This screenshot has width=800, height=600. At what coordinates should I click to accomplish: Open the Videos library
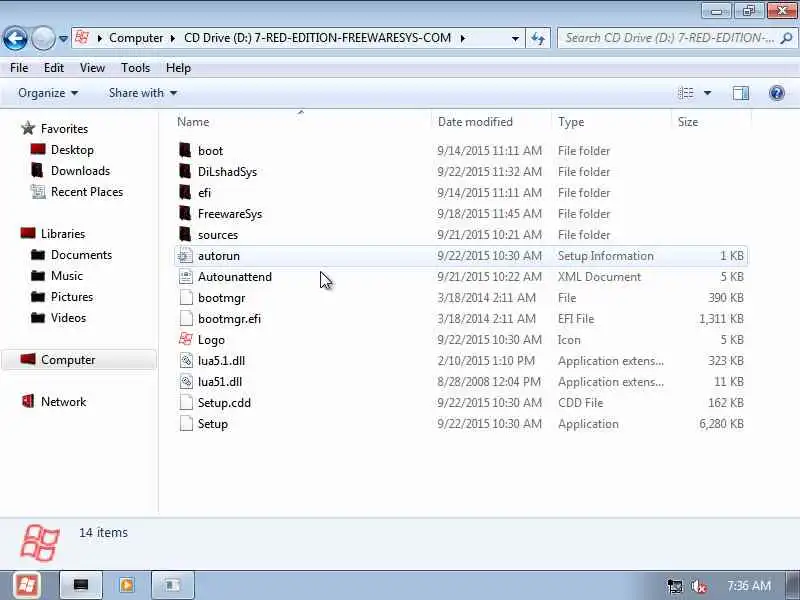pos(68,317)
